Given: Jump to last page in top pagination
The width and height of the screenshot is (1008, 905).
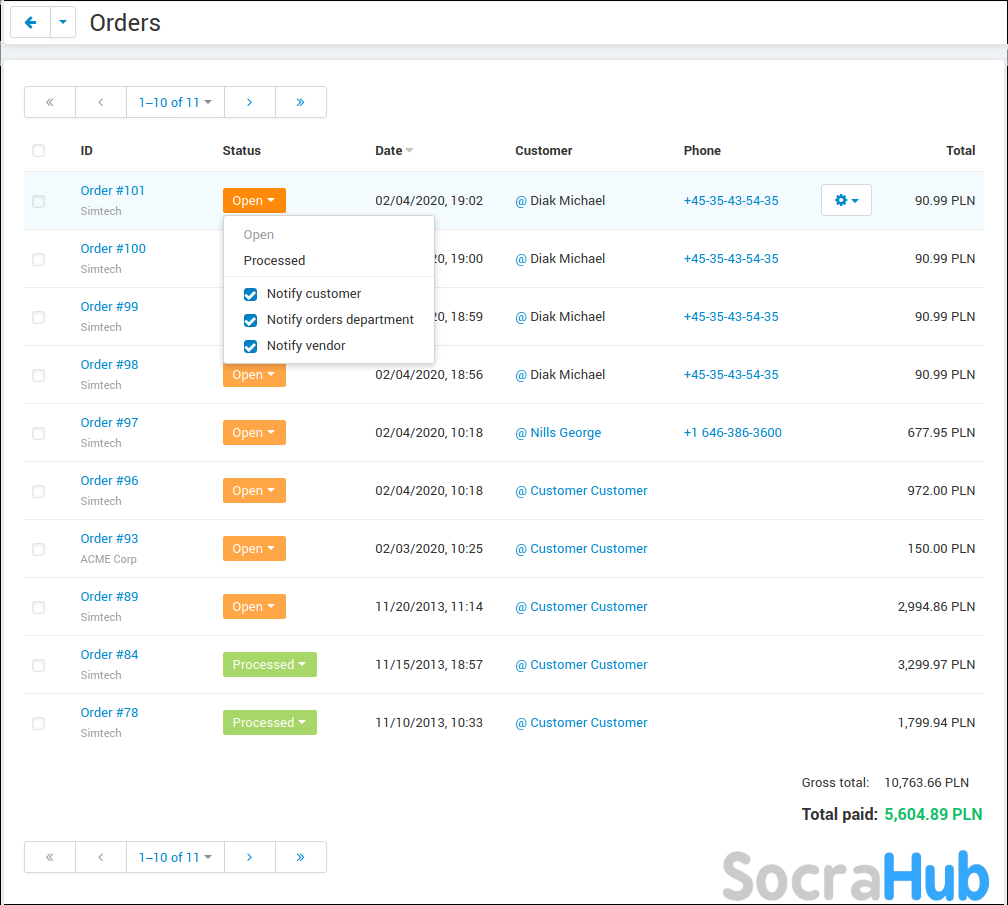Looking at the screenshot, I should tap(300, 102).
